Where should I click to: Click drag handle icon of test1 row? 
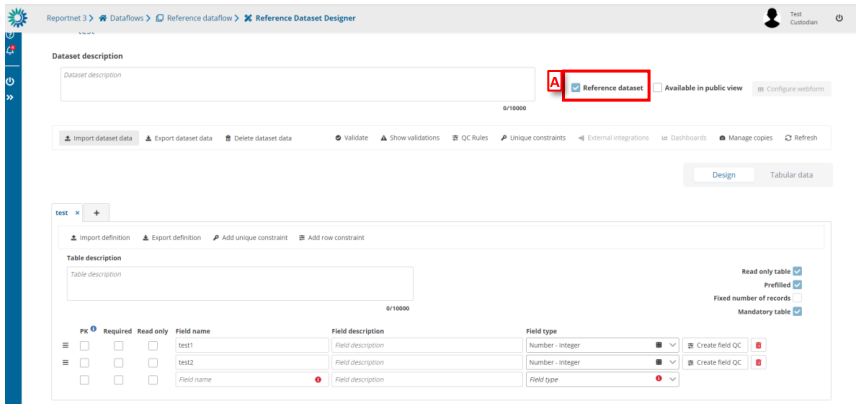66,345
